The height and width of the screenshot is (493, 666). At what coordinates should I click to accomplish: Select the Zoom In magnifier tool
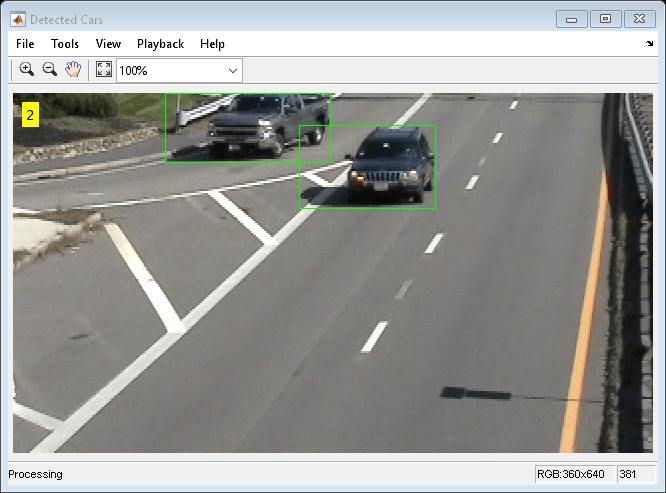tap(26, 69)
